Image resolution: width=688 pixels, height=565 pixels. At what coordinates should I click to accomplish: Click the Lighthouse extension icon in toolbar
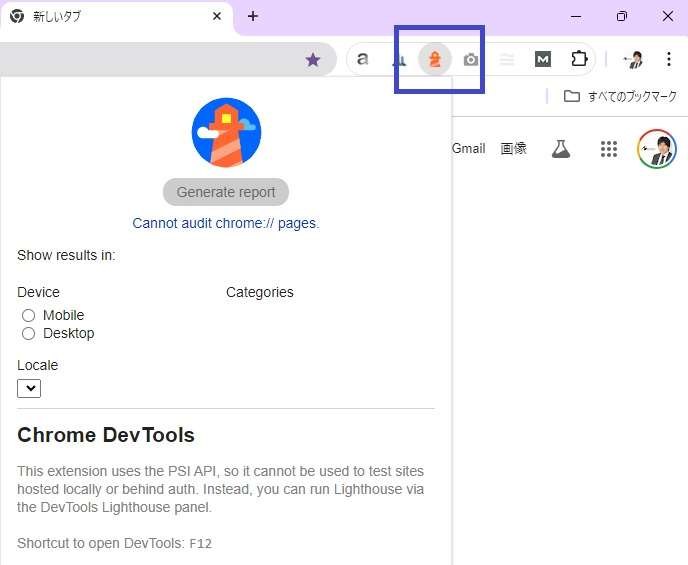[434, 59]
